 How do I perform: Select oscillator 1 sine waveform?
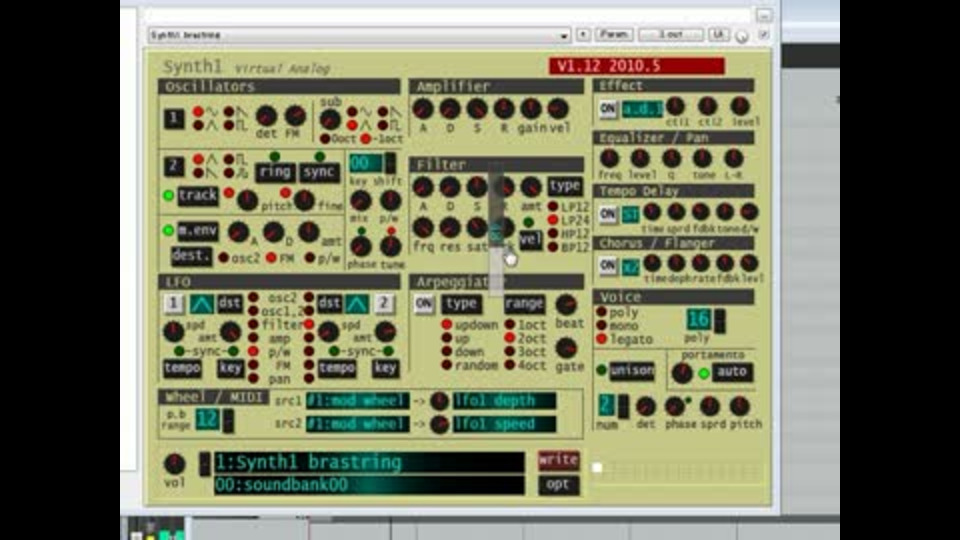coord(198,111)
